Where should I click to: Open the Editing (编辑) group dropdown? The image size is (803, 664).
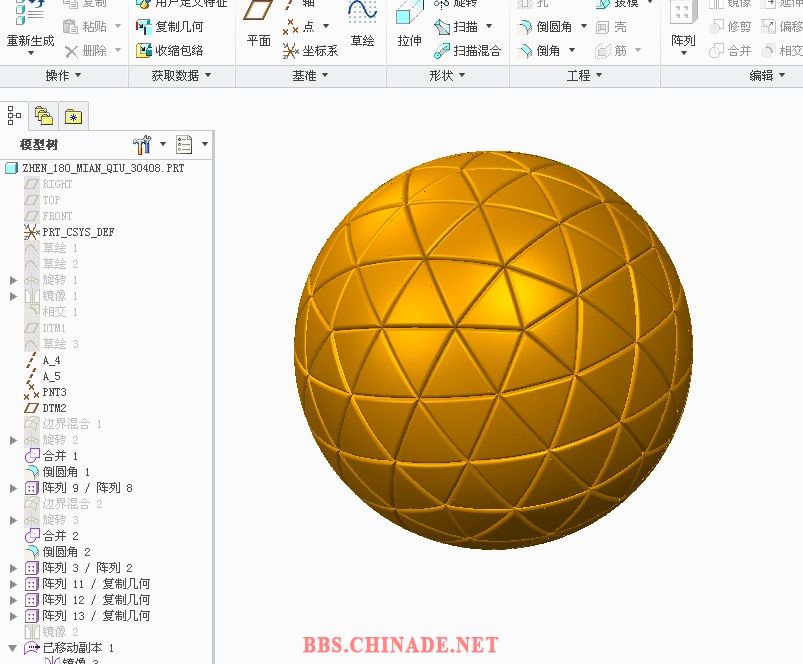point(767,76)
